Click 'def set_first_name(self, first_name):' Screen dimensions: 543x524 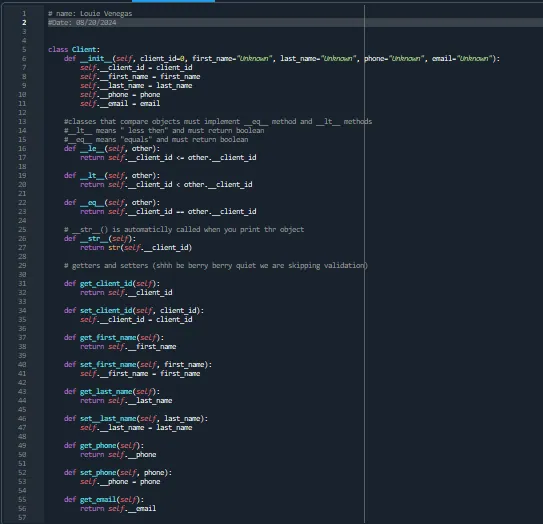pos(138,365)
